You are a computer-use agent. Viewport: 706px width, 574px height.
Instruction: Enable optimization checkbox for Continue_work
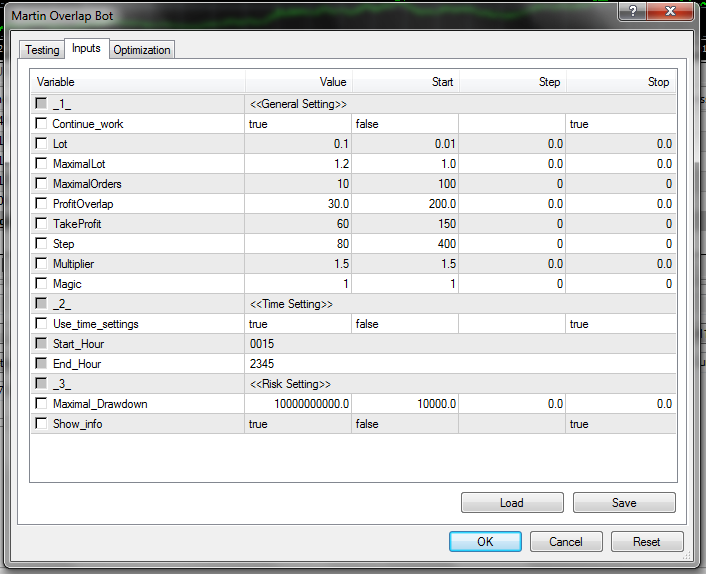click(41, 123)
